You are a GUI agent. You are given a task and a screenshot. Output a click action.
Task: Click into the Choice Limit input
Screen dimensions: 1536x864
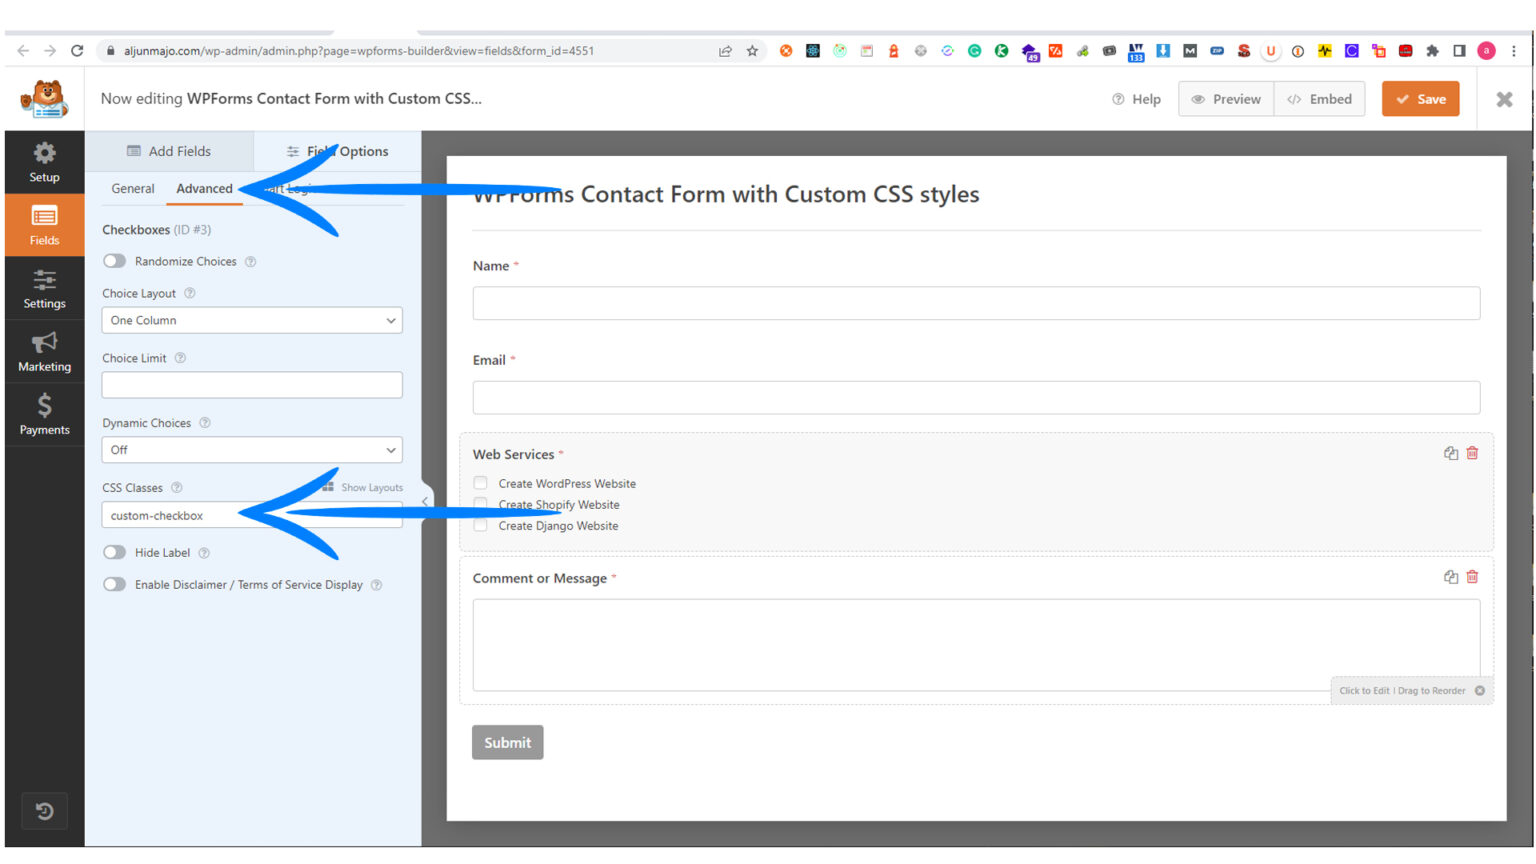coord(252,385)
